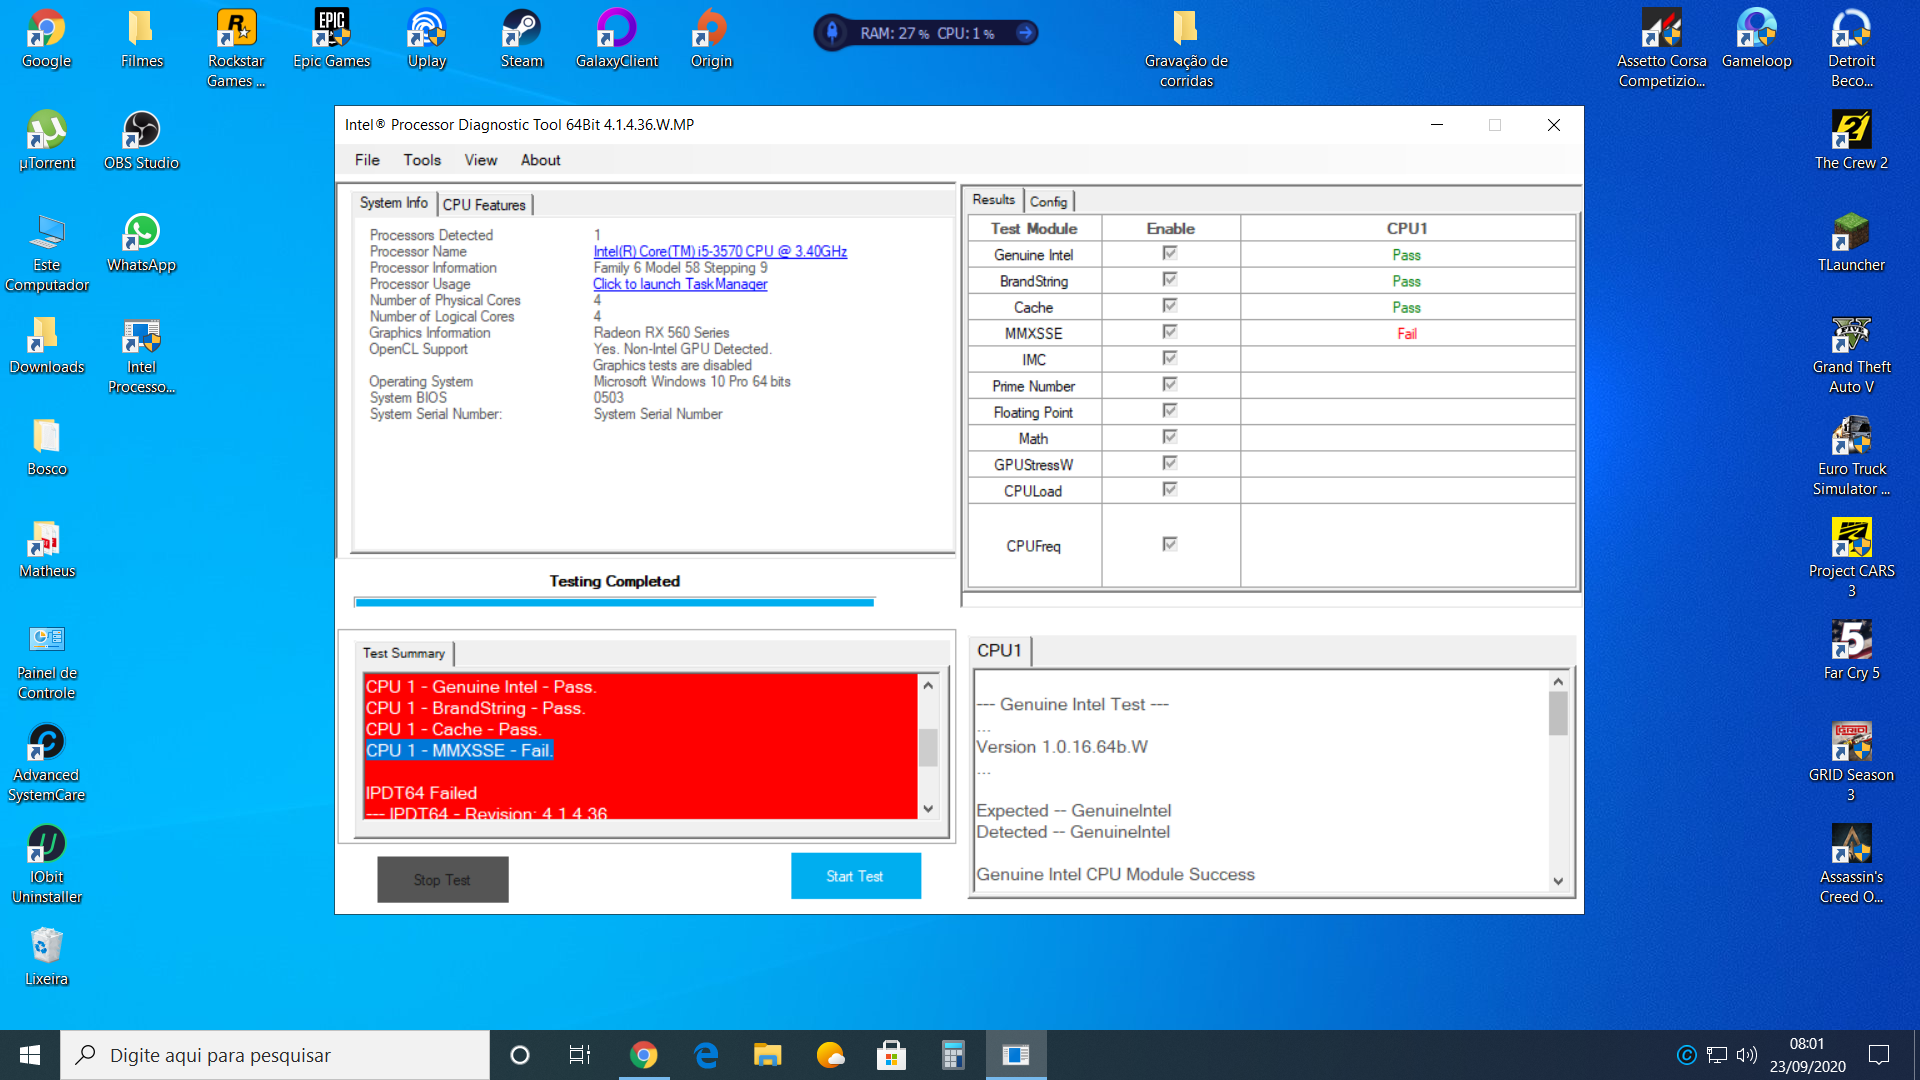Open Gravação de corridas folder
1920x1080 pixels.
tap(1186, 48)
